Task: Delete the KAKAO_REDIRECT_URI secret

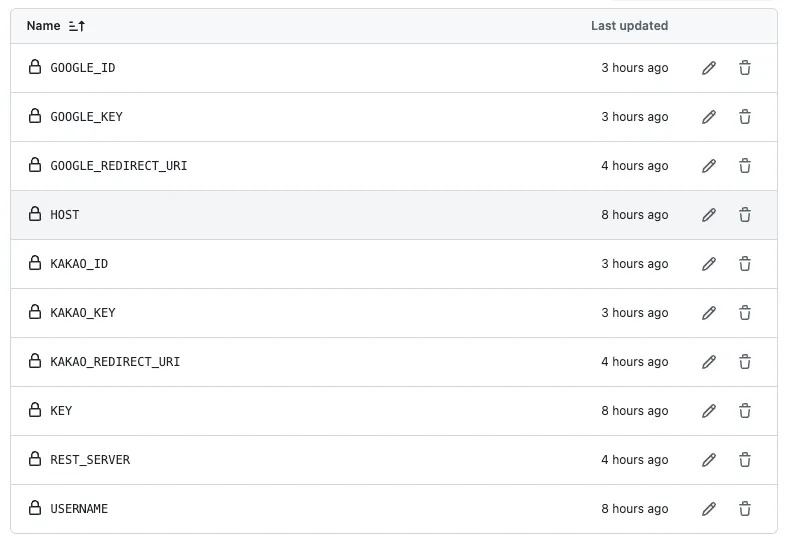Action: click(x=745, y=362)
